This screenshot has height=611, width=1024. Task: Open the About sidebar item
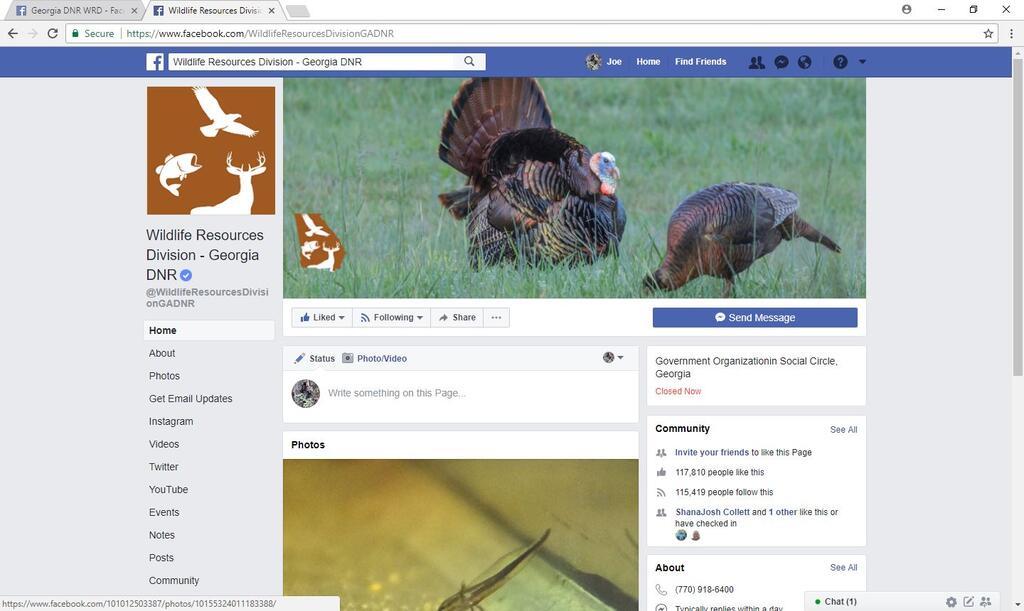(x=162, y=353)
